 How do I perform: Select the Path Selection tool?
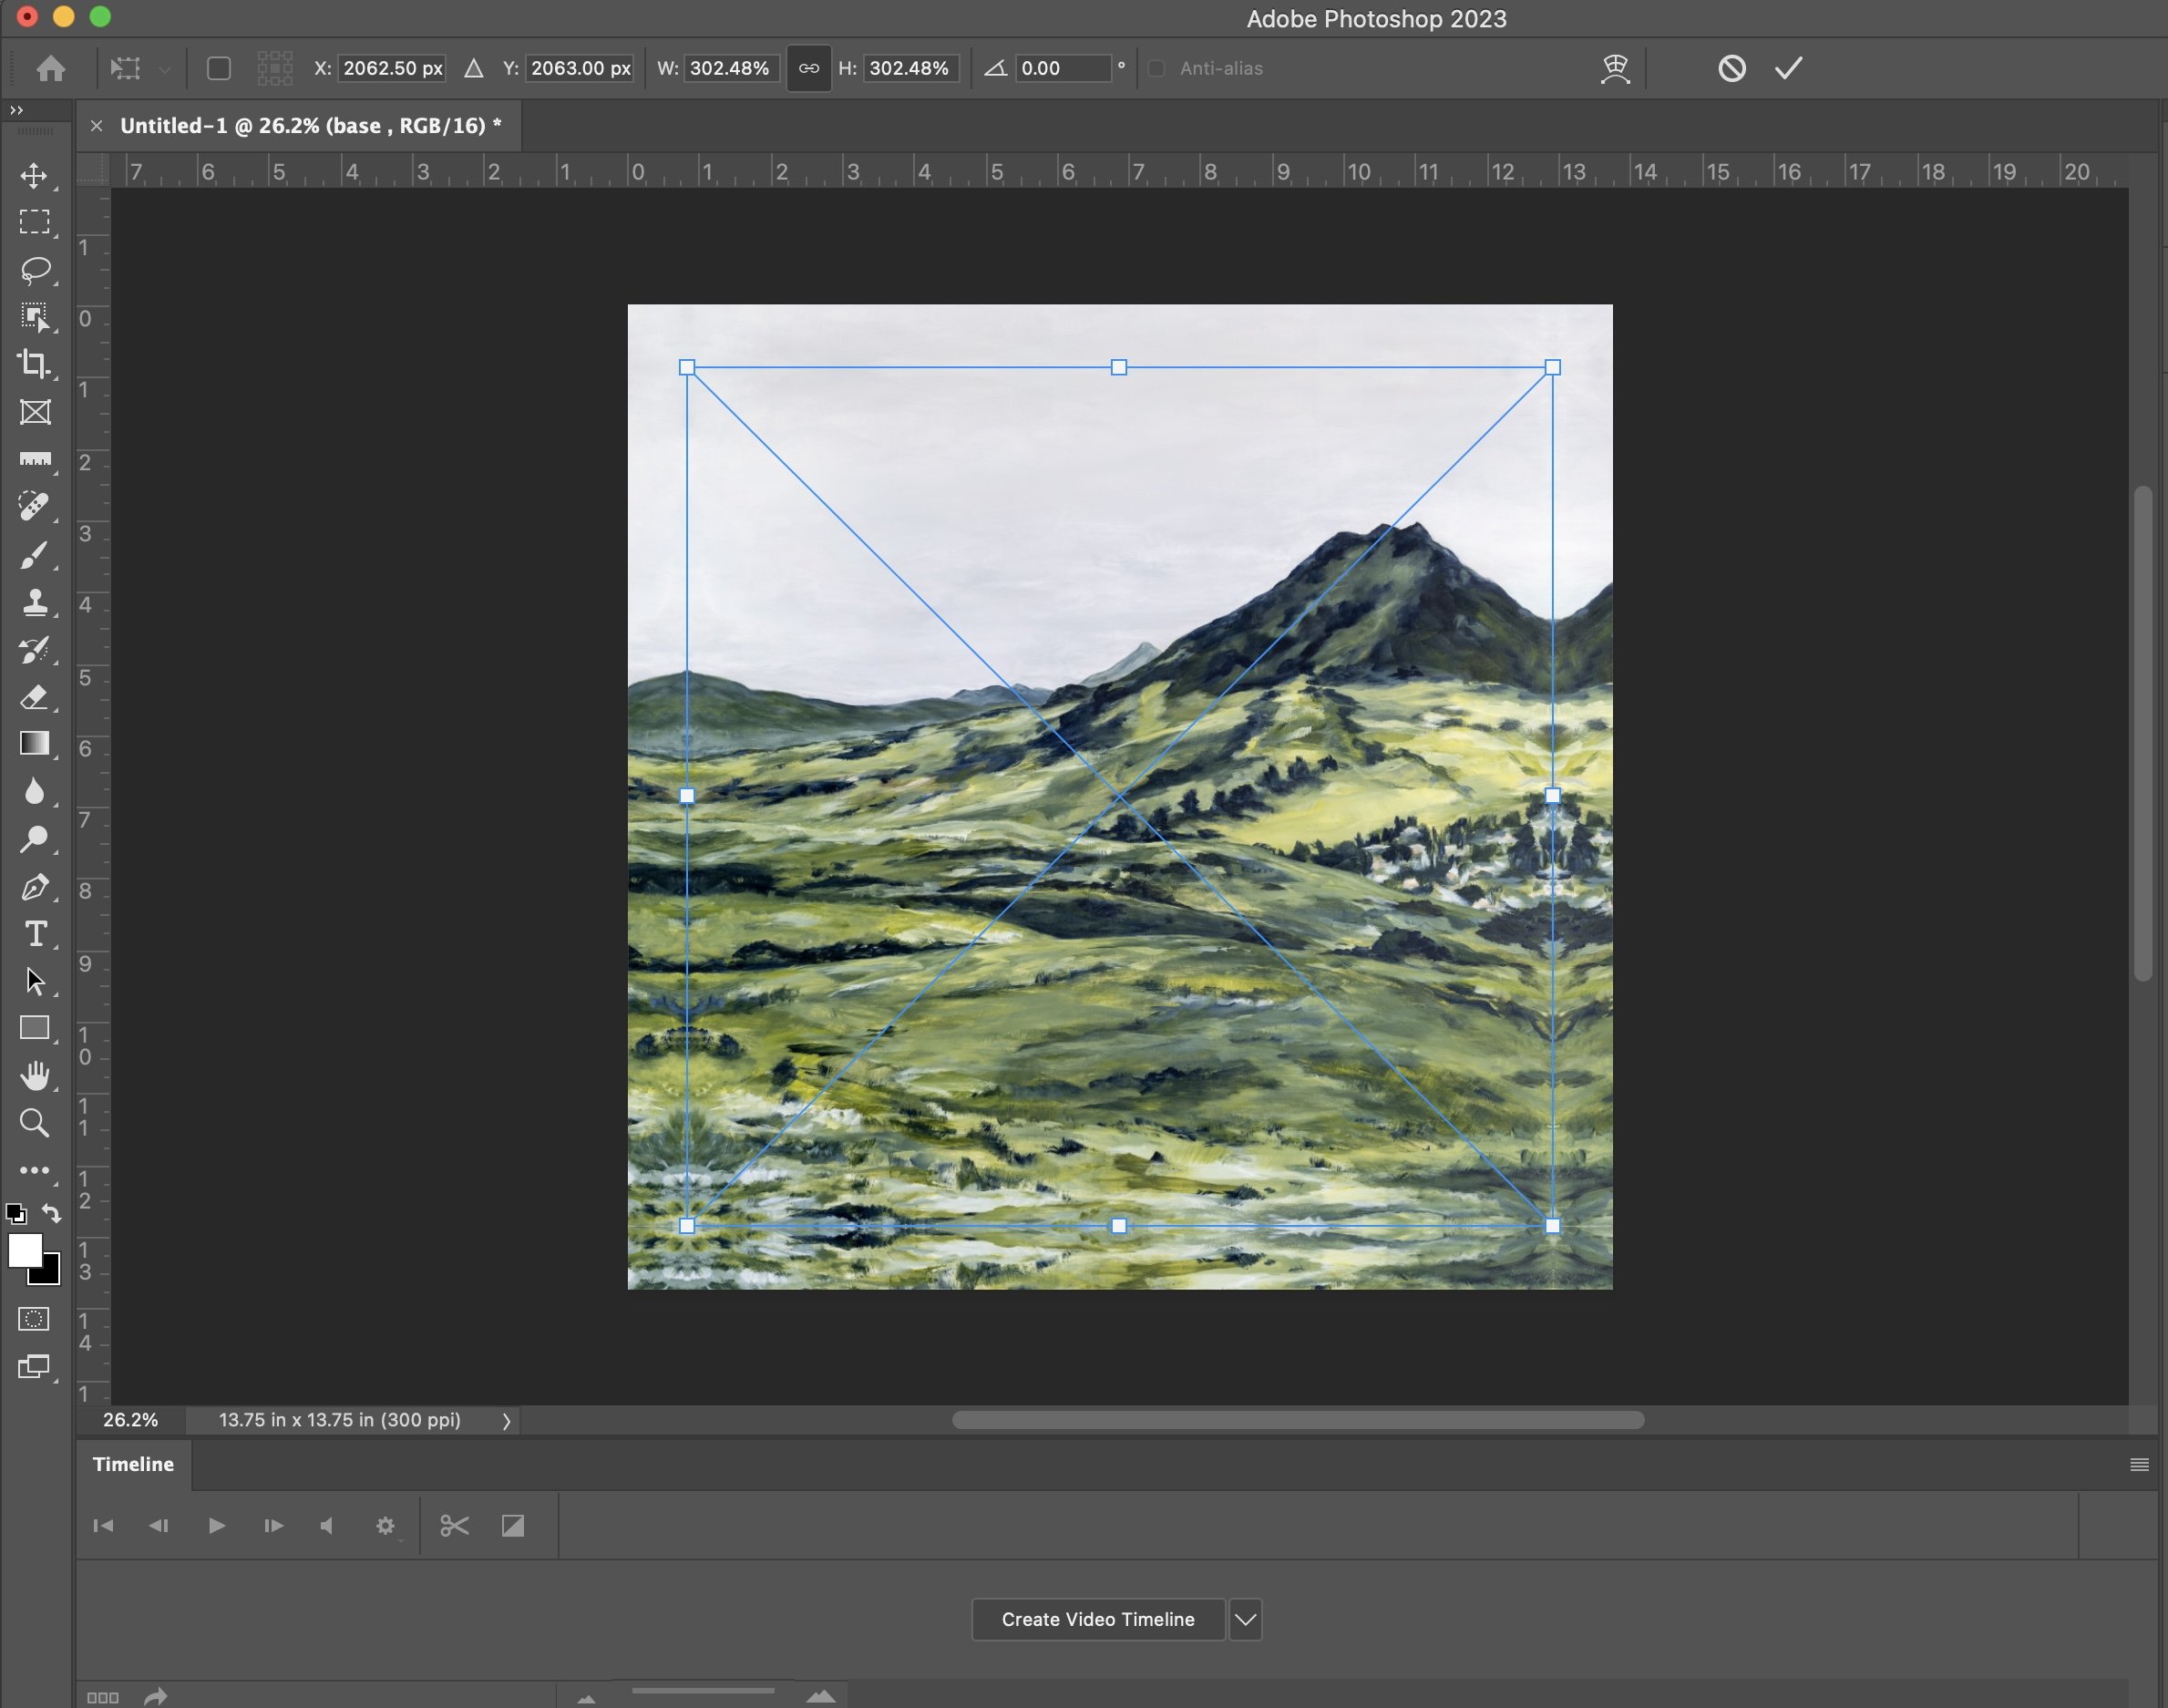click(x=35, y=981)
